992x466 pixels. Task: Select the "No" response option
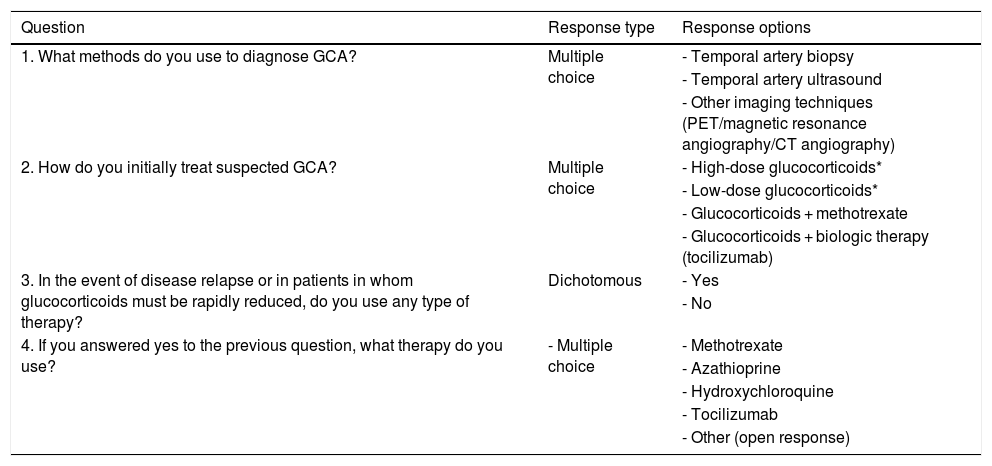(697, 302)
